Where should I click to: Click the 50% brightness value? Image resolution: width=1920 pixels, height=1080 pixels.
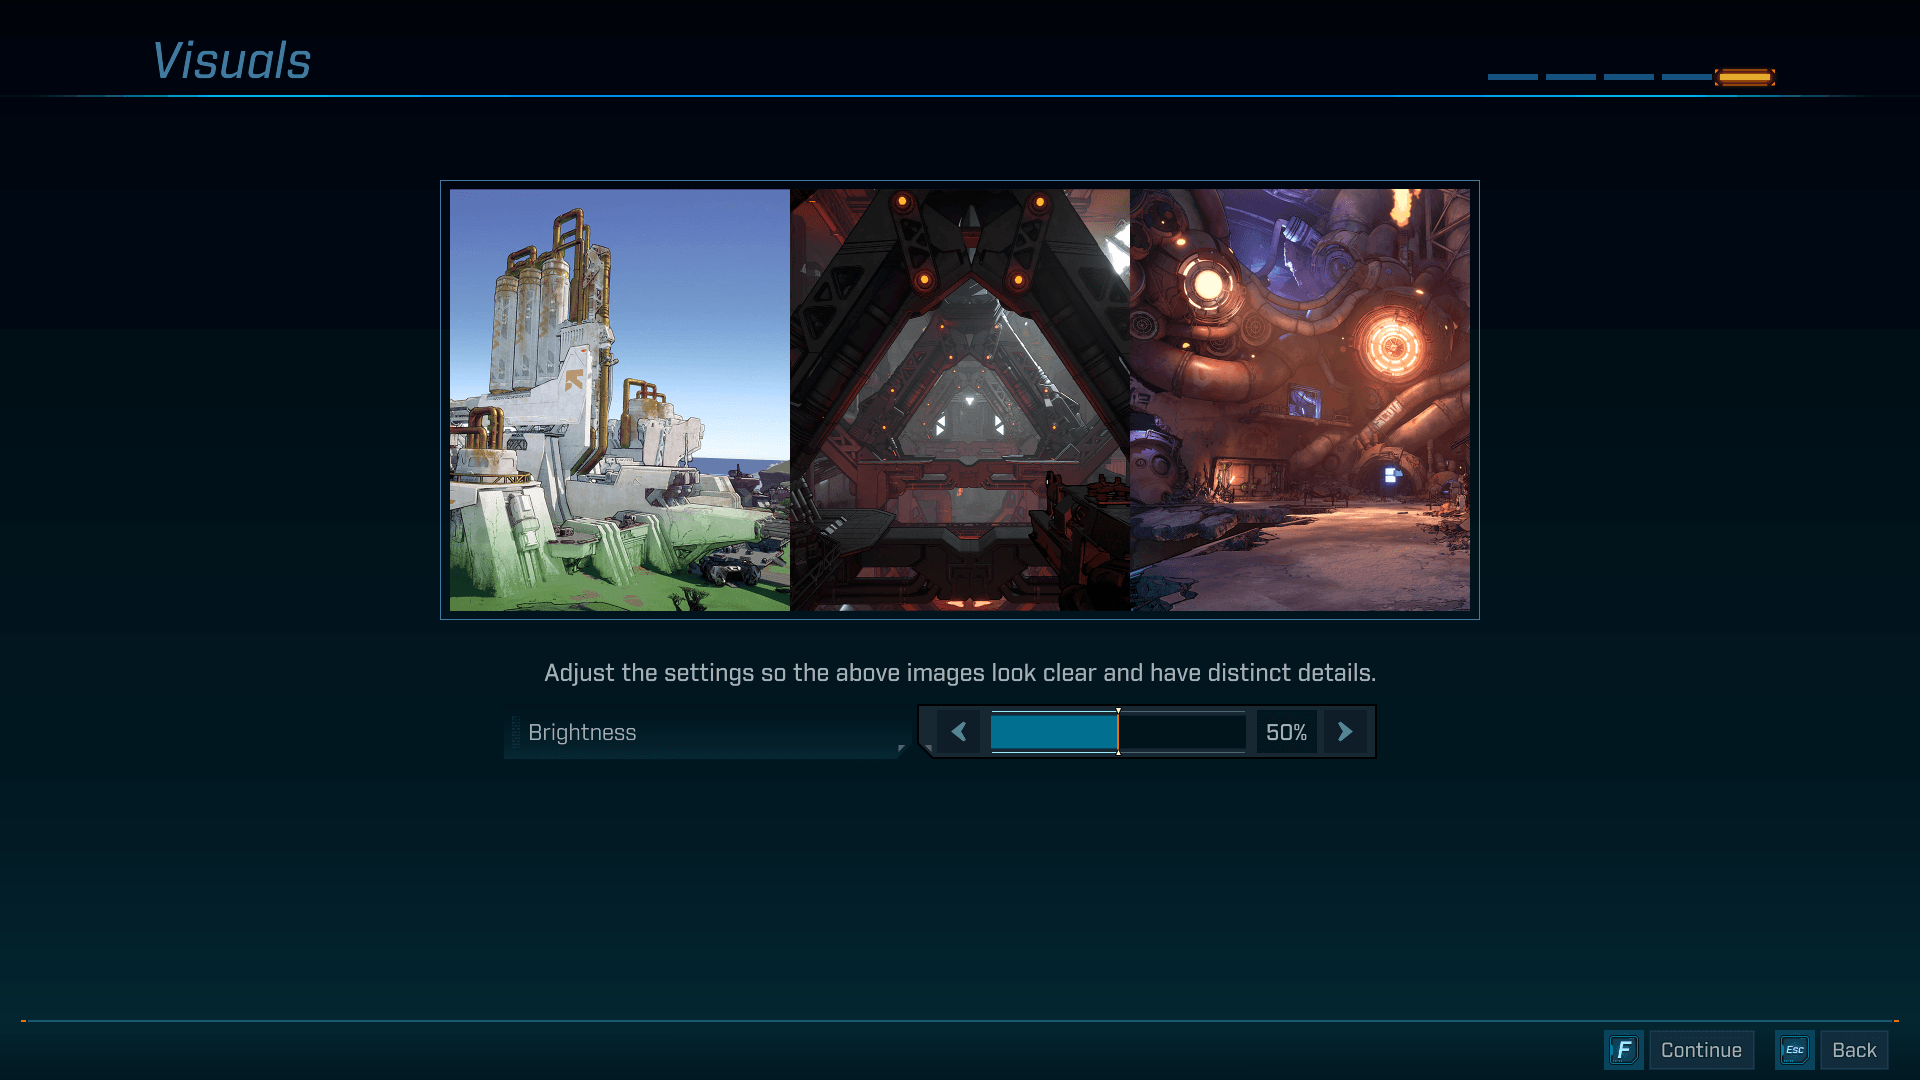(x=1286, y=732)
